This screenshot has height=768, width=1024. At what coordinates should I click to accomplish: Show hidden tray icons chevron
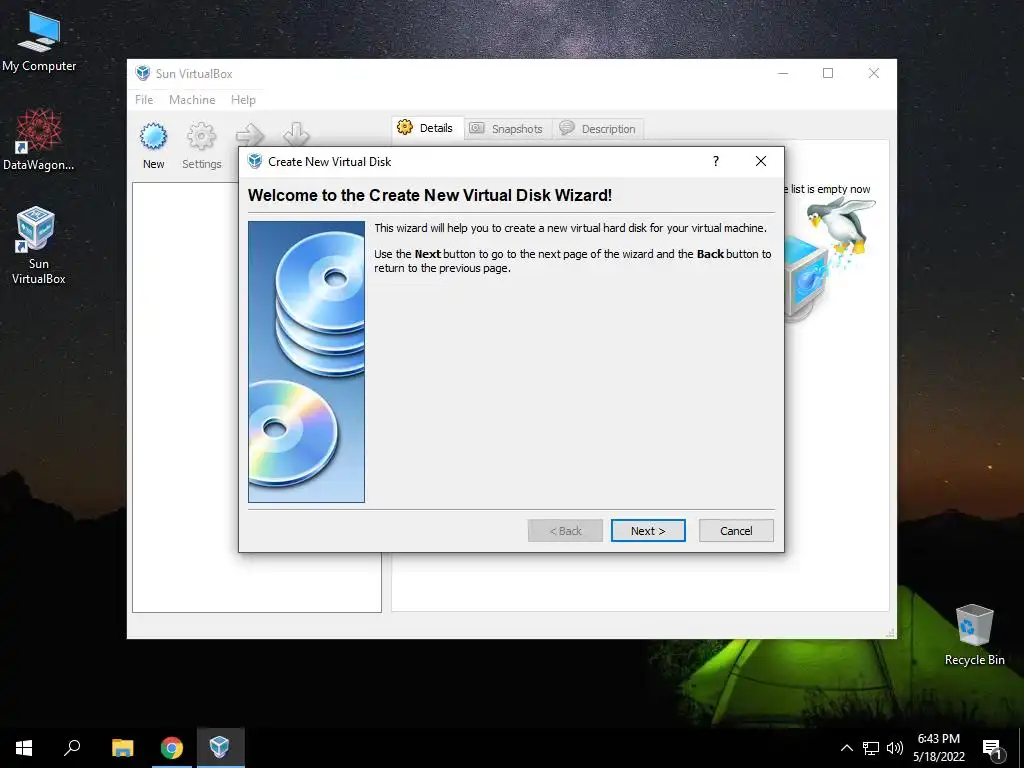tap(846, 748)
